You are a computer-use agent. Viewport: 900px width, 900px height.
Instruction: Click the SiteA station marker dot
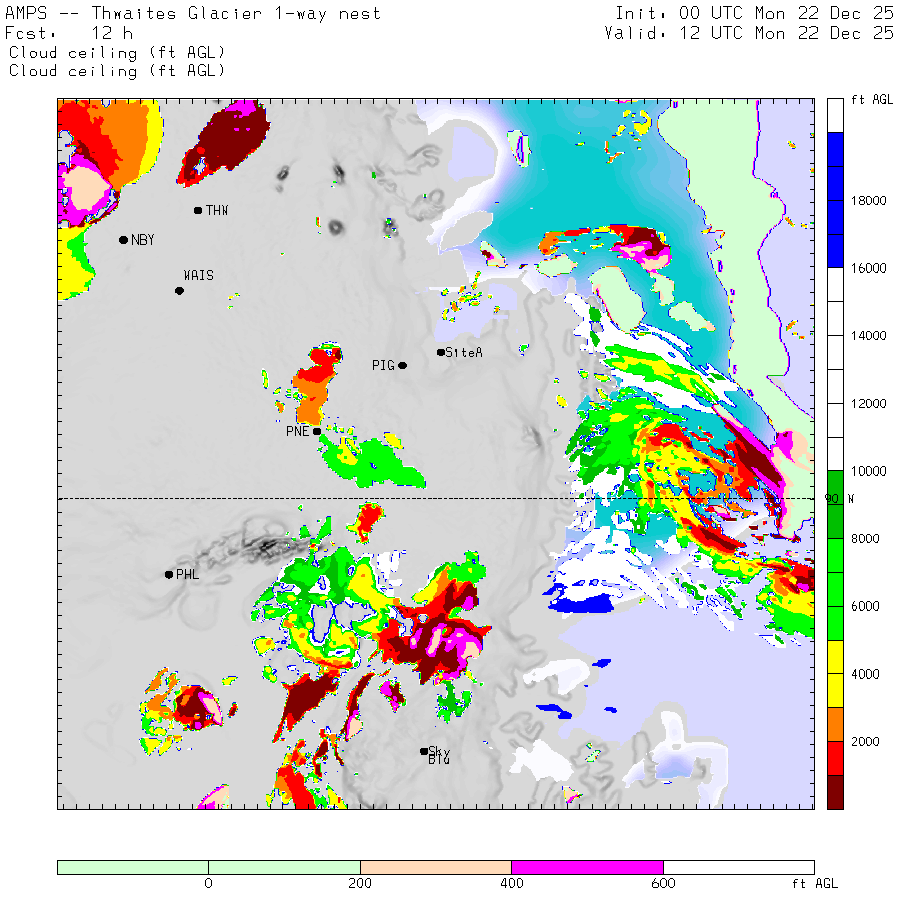point(441,352)
